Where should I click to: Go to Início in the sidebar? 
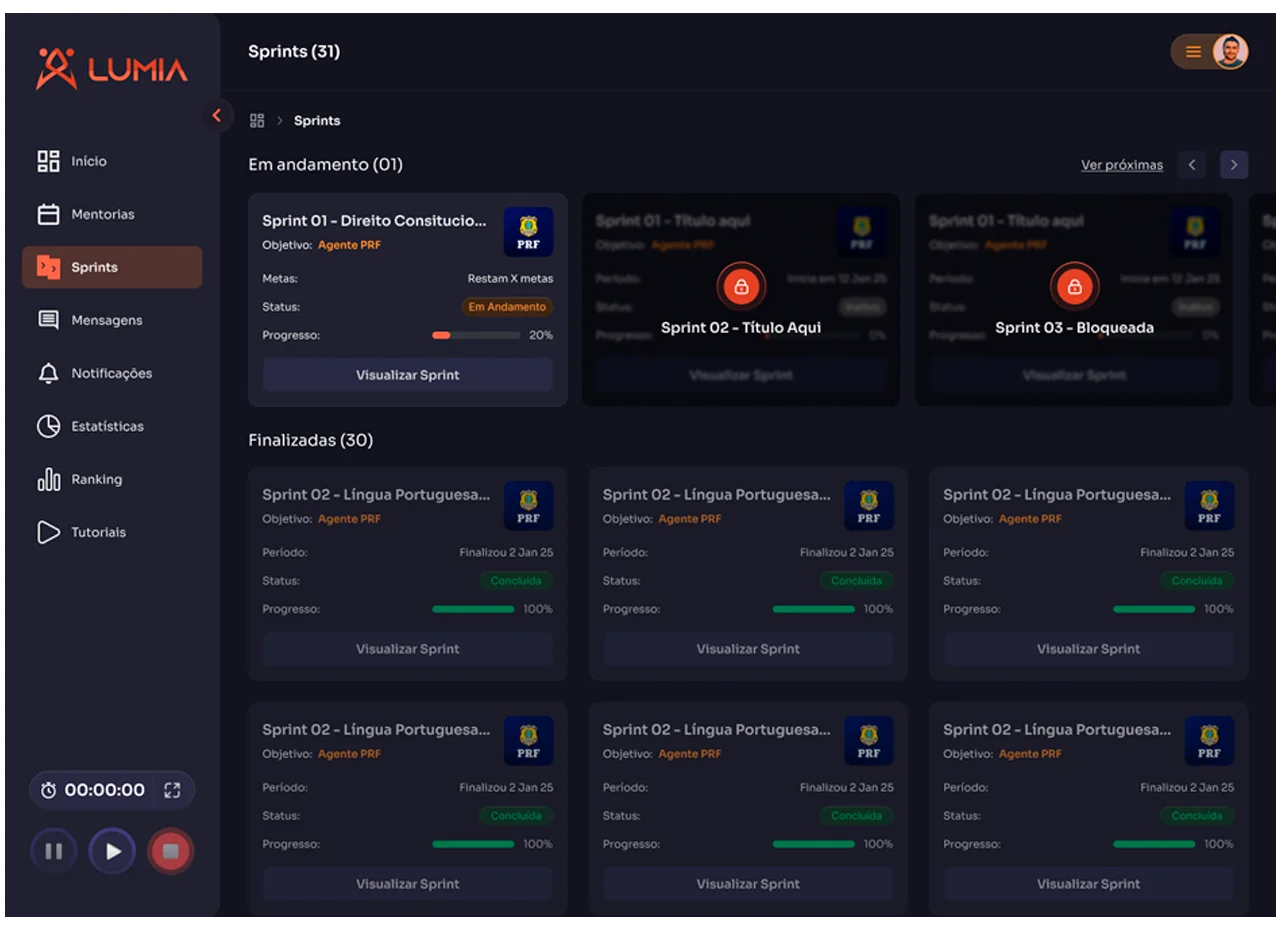(88, 161)
